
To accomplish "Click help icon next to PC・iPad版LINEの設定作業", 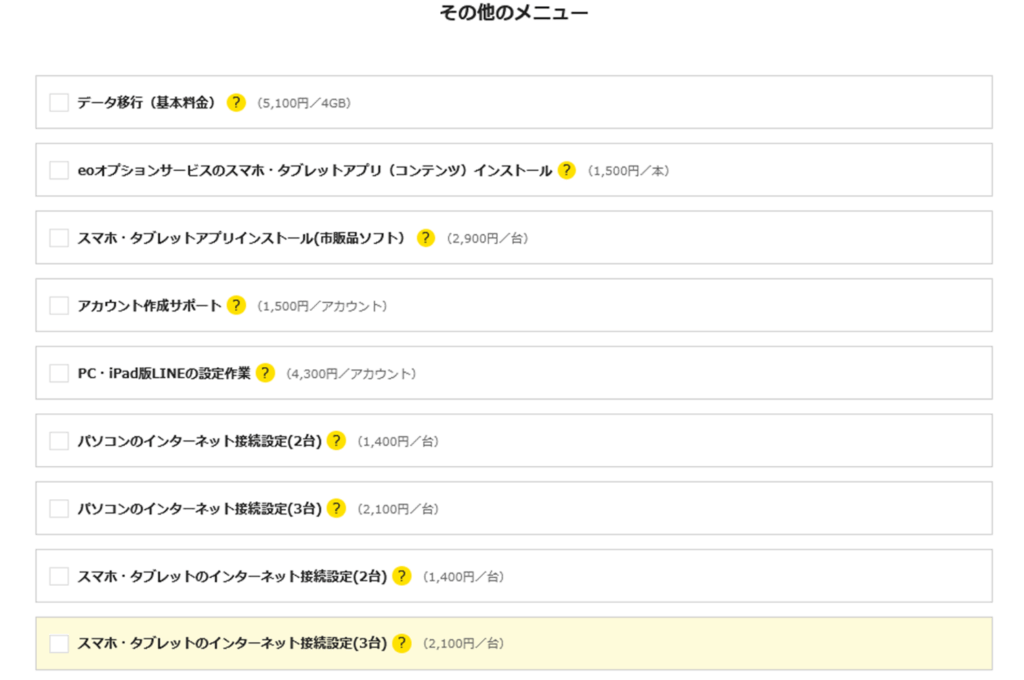I will tap(265, 373).
